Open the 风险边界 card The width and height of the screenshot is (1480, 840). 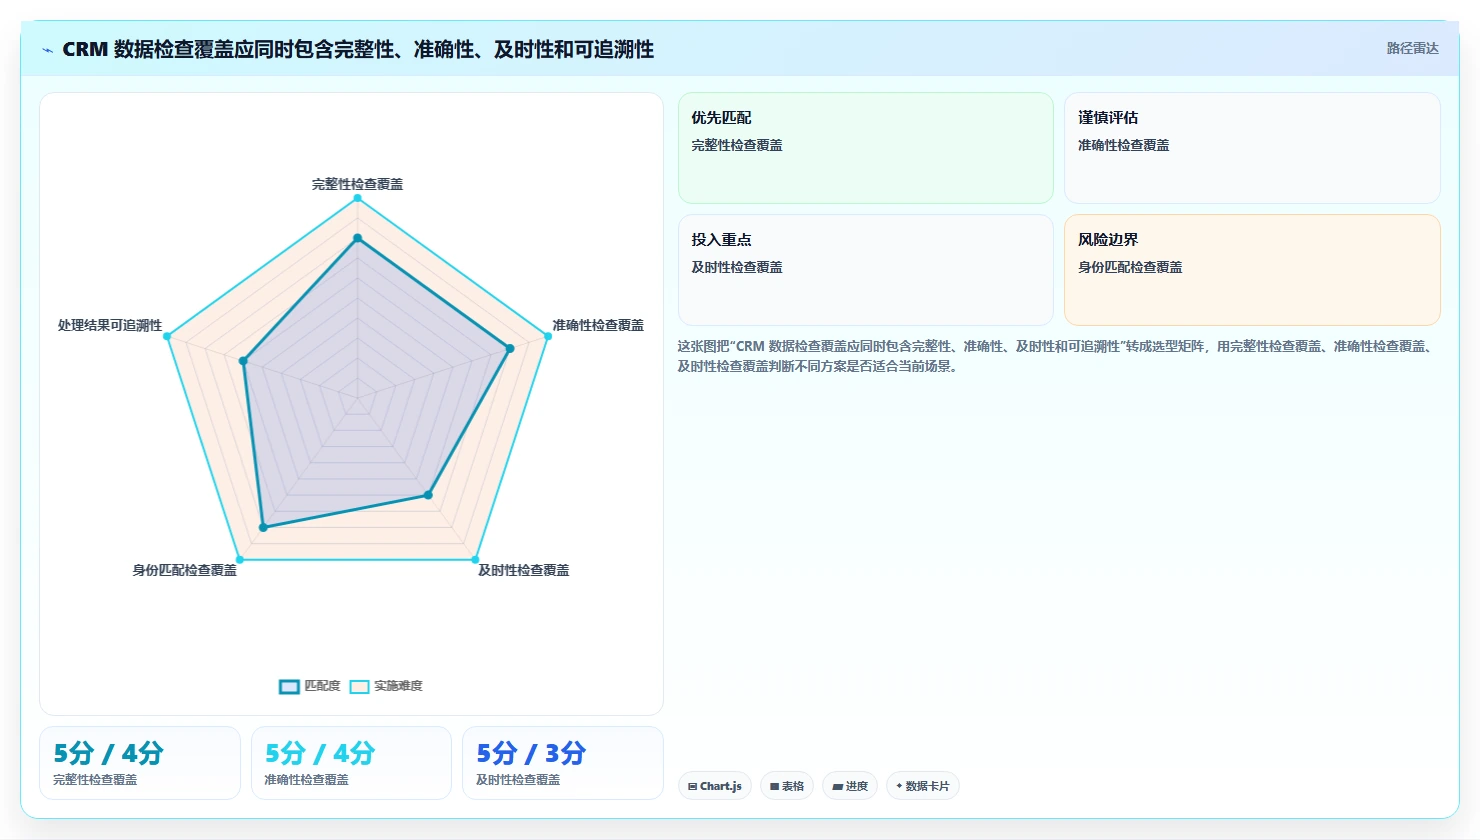1252,270
